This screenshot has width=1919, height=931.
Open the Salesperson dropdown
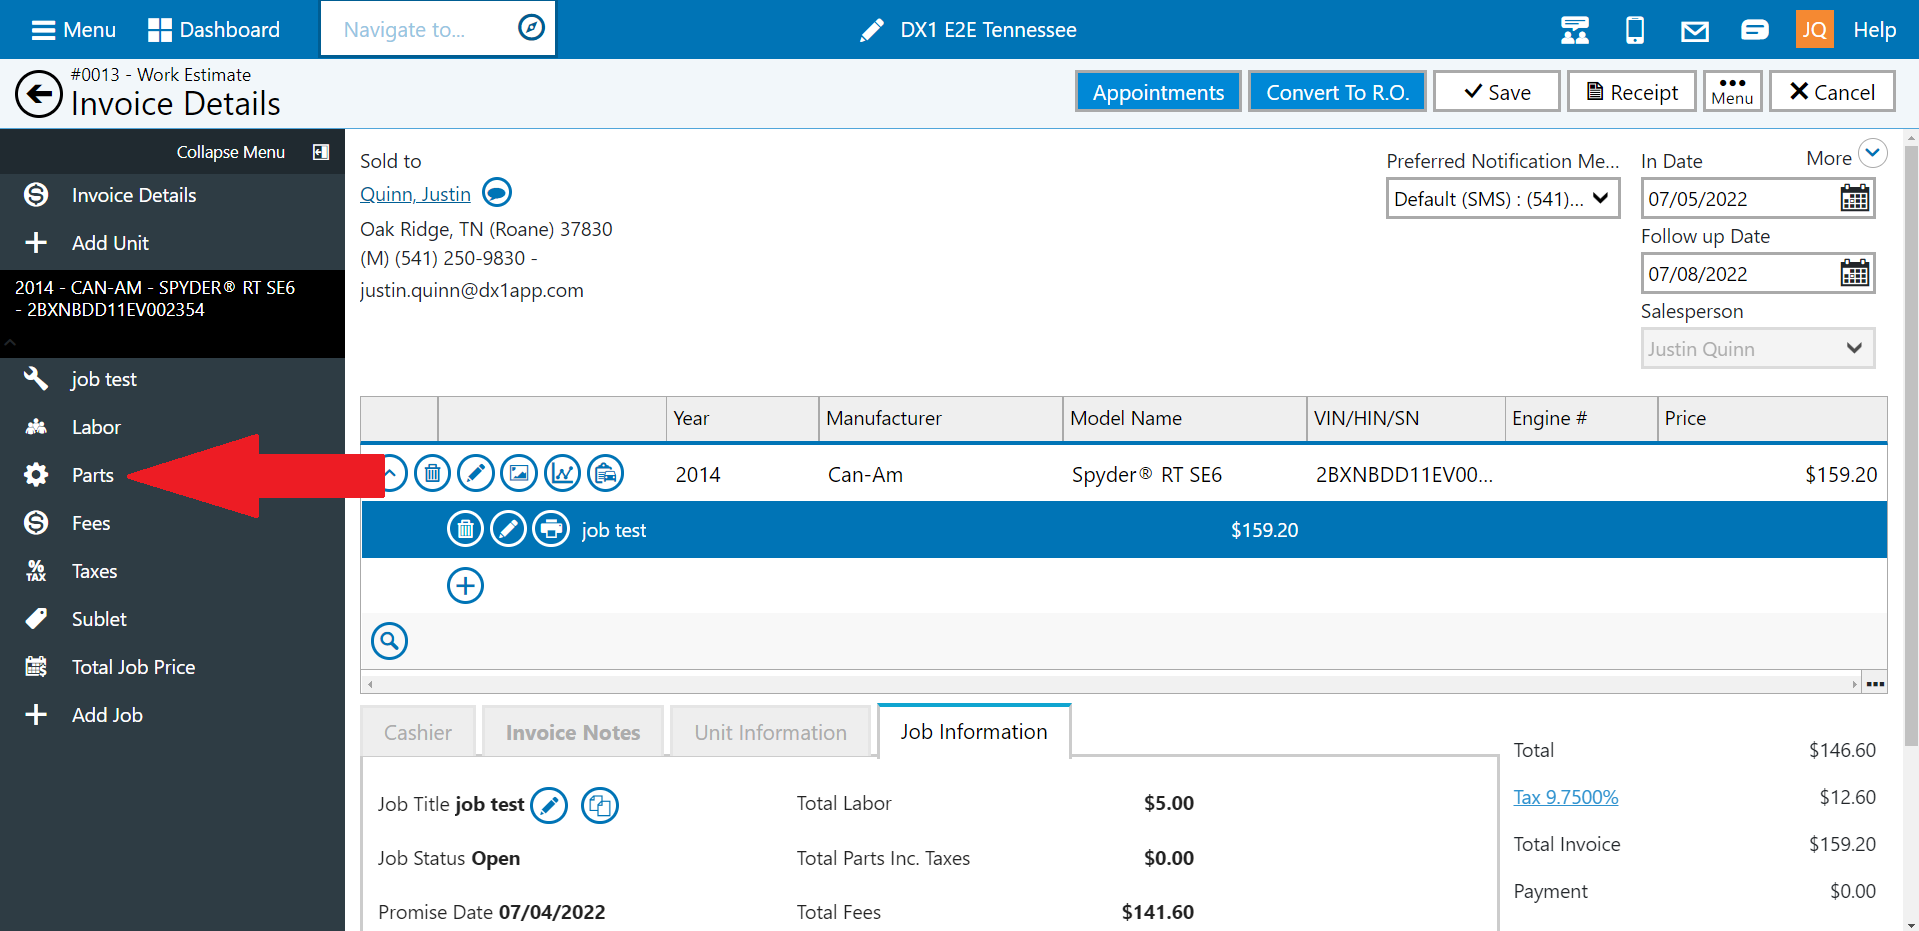1757,349
